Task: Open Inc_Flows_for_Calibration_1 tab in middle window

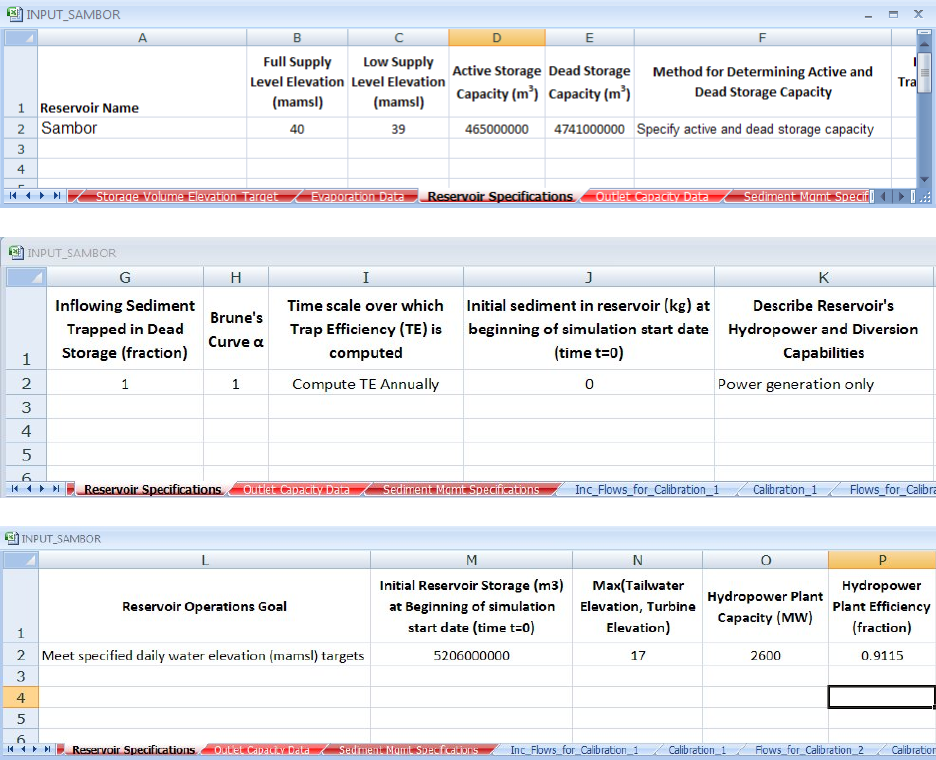Action: 646,490
